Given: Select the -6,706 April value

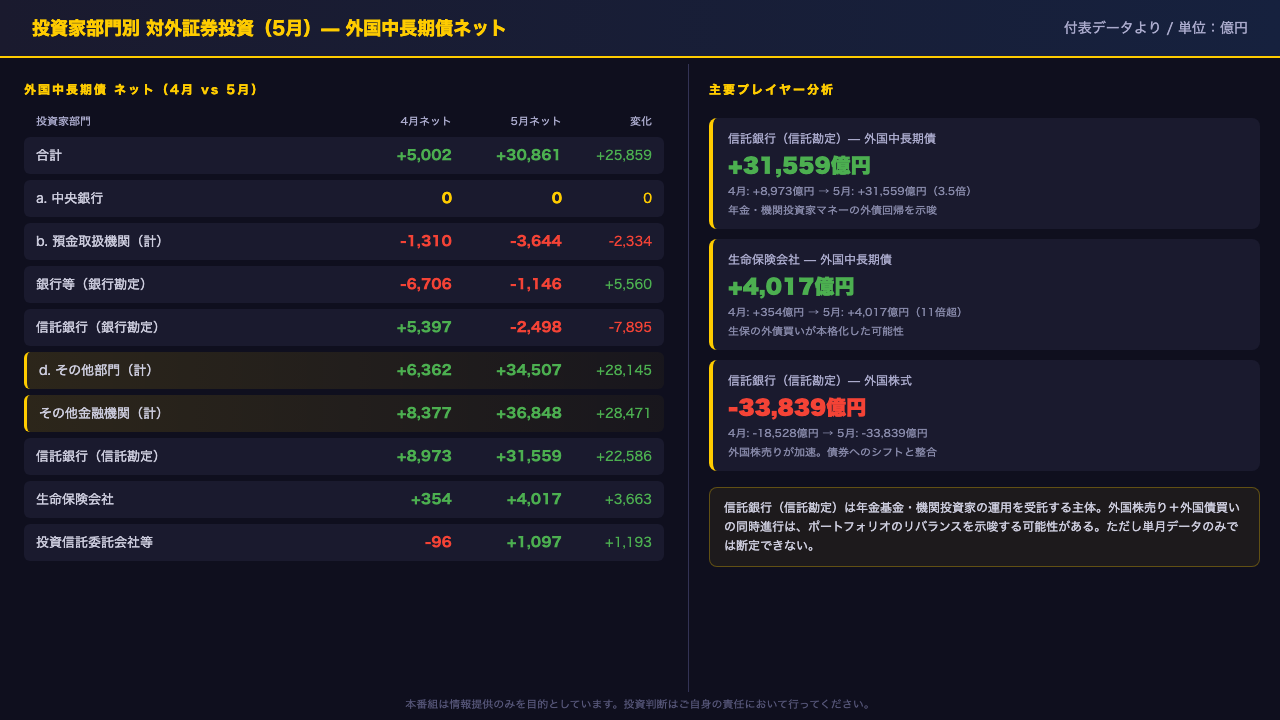Looking at the screenshot, I should (x=426, y=285).
